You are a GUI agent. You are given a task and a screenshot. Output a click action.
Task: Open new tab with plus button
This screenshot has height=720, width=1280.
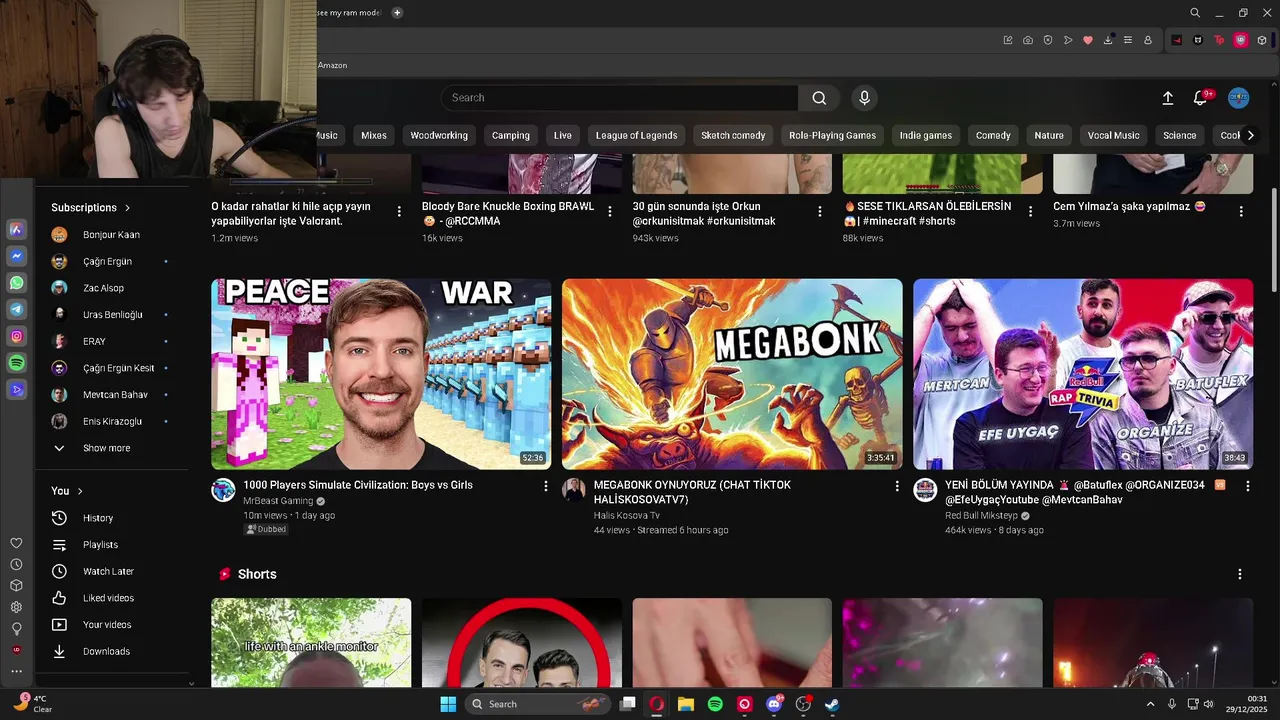[397, 13]
